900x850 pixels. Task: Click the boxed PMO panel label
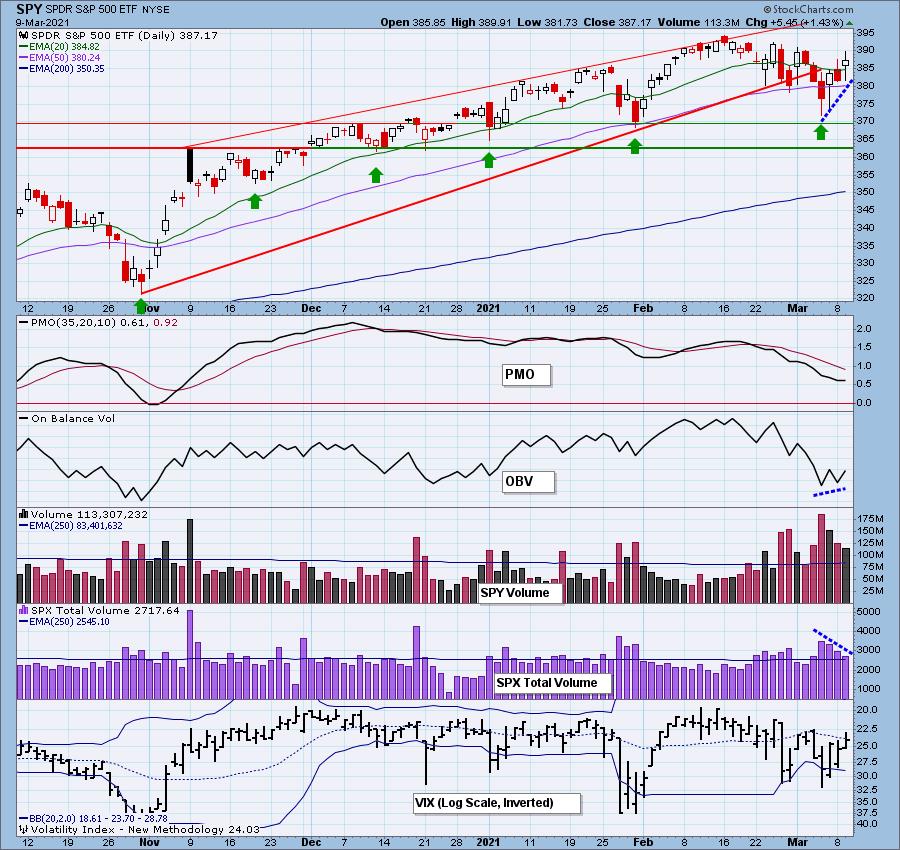[x=526, y=375]
